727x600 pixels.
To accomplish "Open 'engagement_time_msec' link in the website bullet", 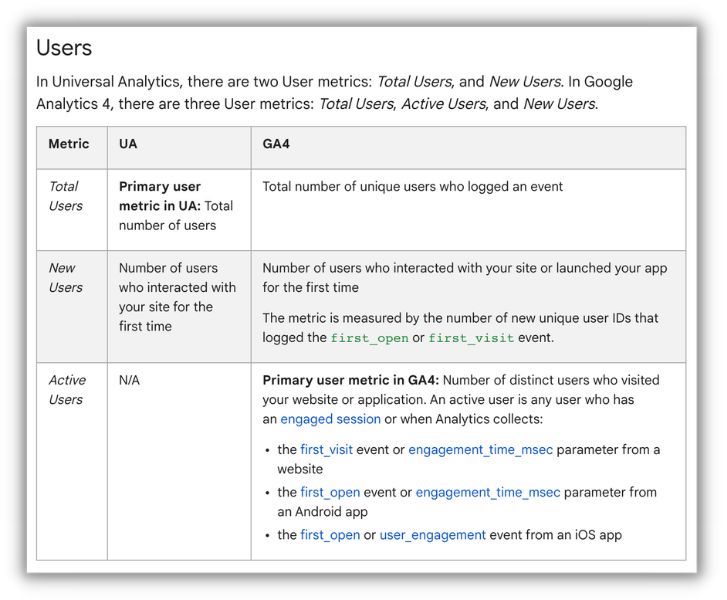I will (480, 450).
